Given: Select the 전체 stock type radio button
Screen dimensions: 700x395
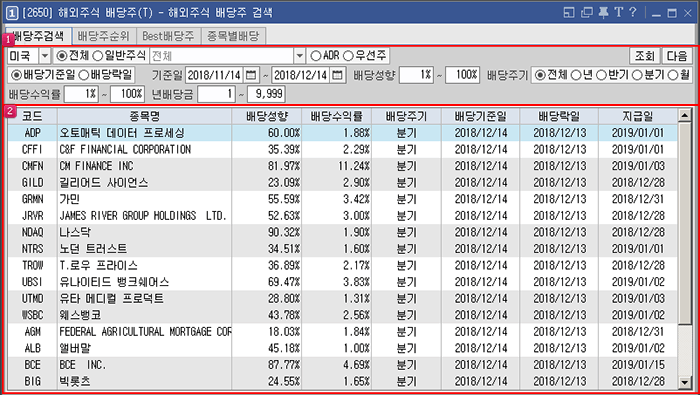Looking at the screenshot, I should click(x=62, y=56).
